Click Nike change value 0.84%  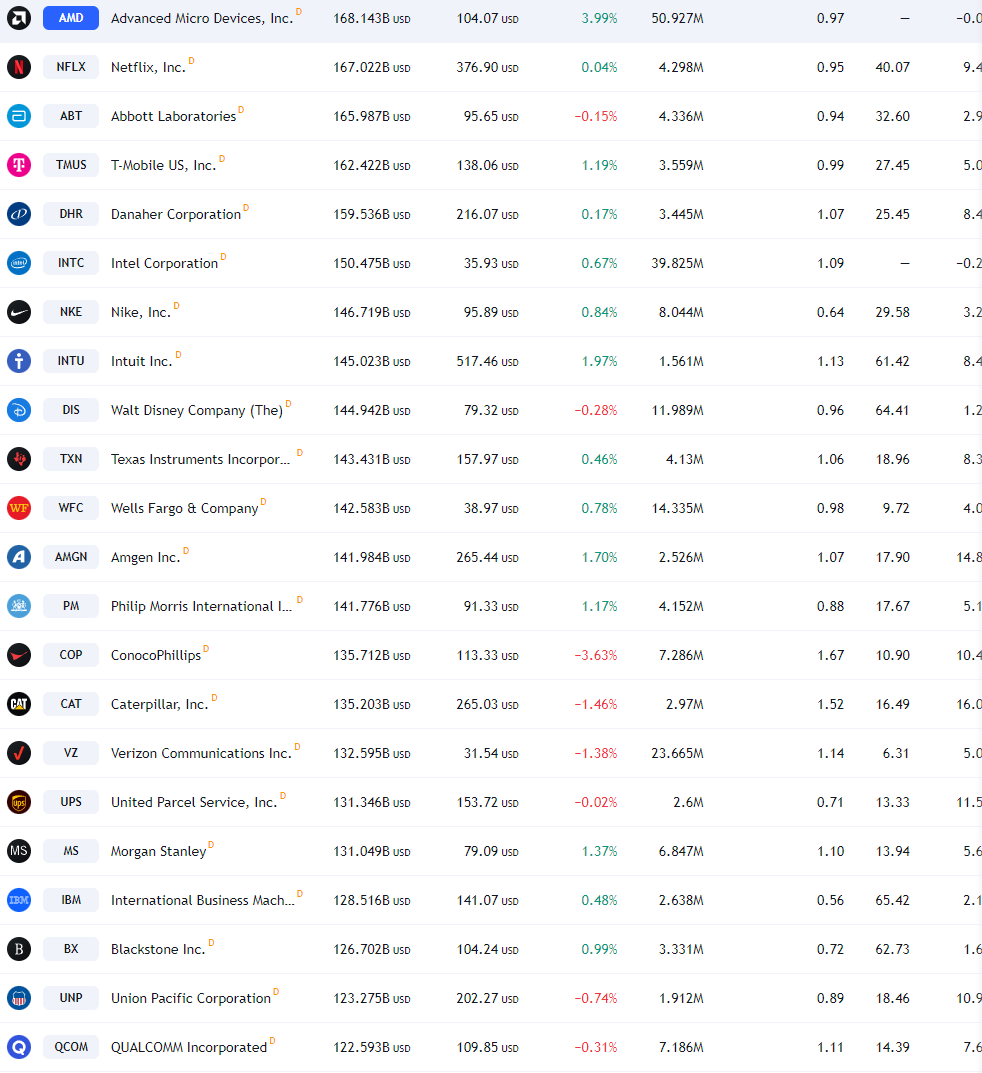(x=599, y=313)
